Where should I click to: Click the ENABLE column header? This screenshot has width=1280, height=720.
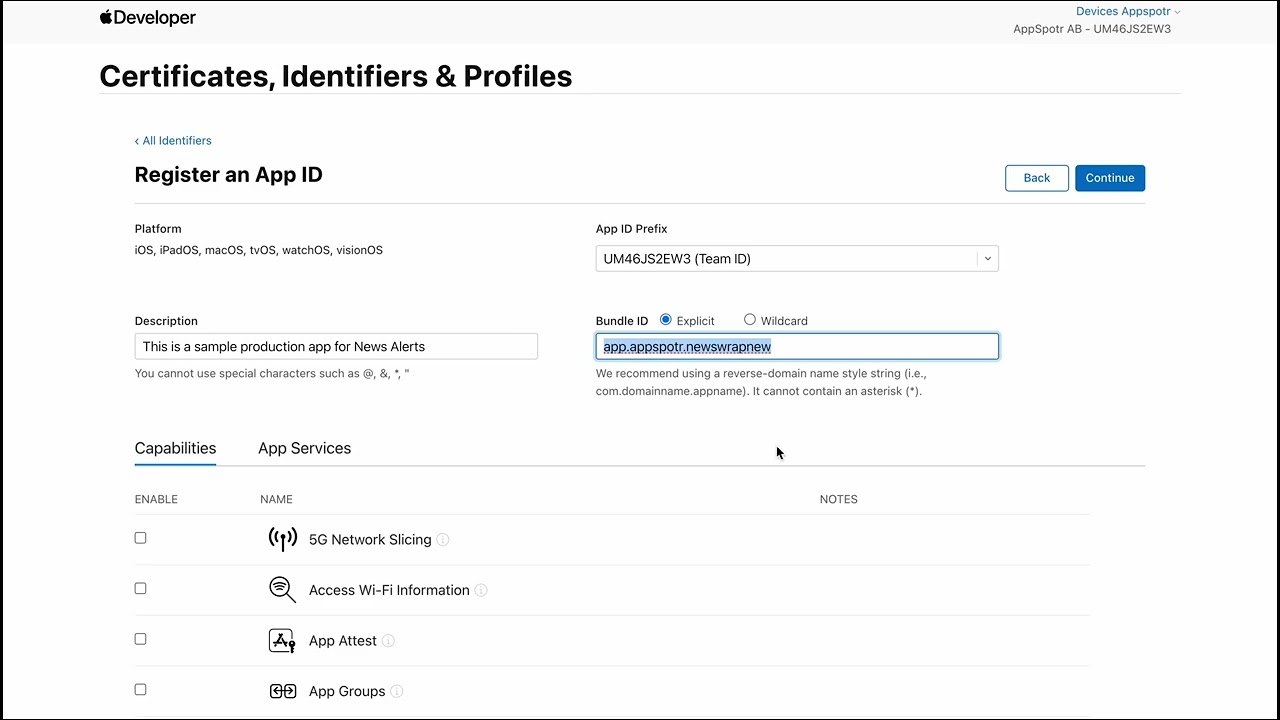pyautogui.click(x=156, y=499)
